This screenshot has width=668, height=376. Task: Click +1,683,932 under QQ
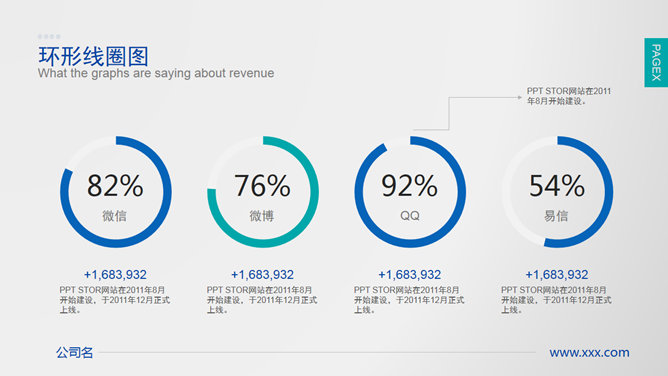(409, 275)
